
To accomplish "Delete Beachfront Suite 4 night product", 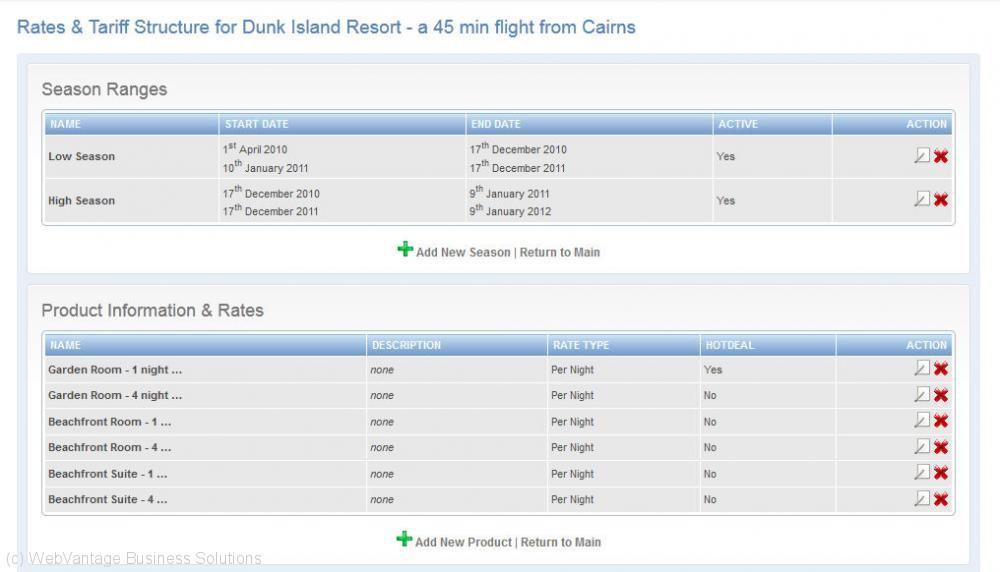I will 941,499.
